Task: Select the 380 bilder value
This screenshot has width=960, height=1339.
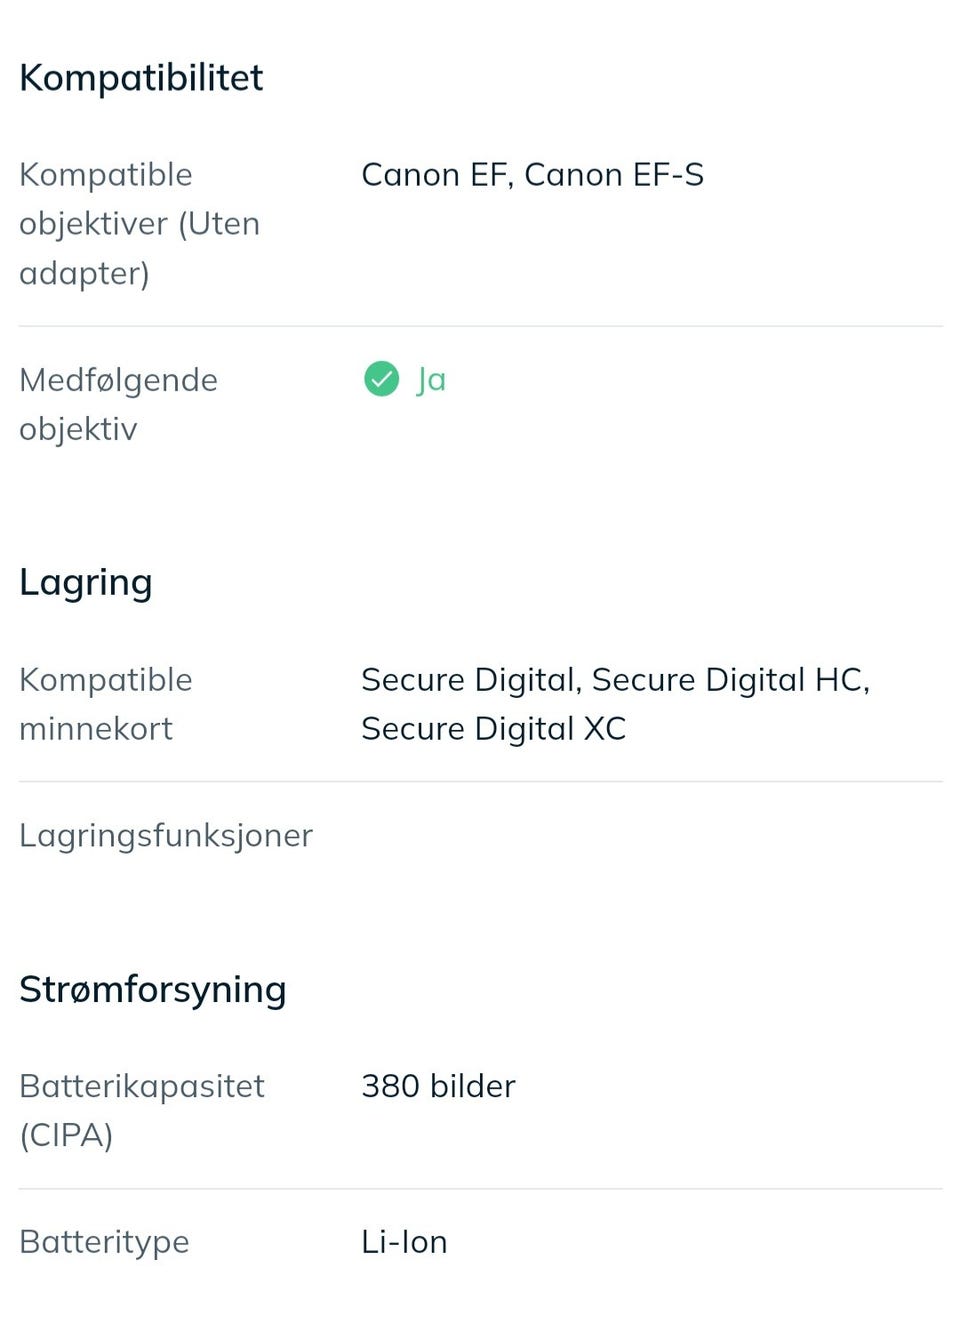Action: 438,1086
